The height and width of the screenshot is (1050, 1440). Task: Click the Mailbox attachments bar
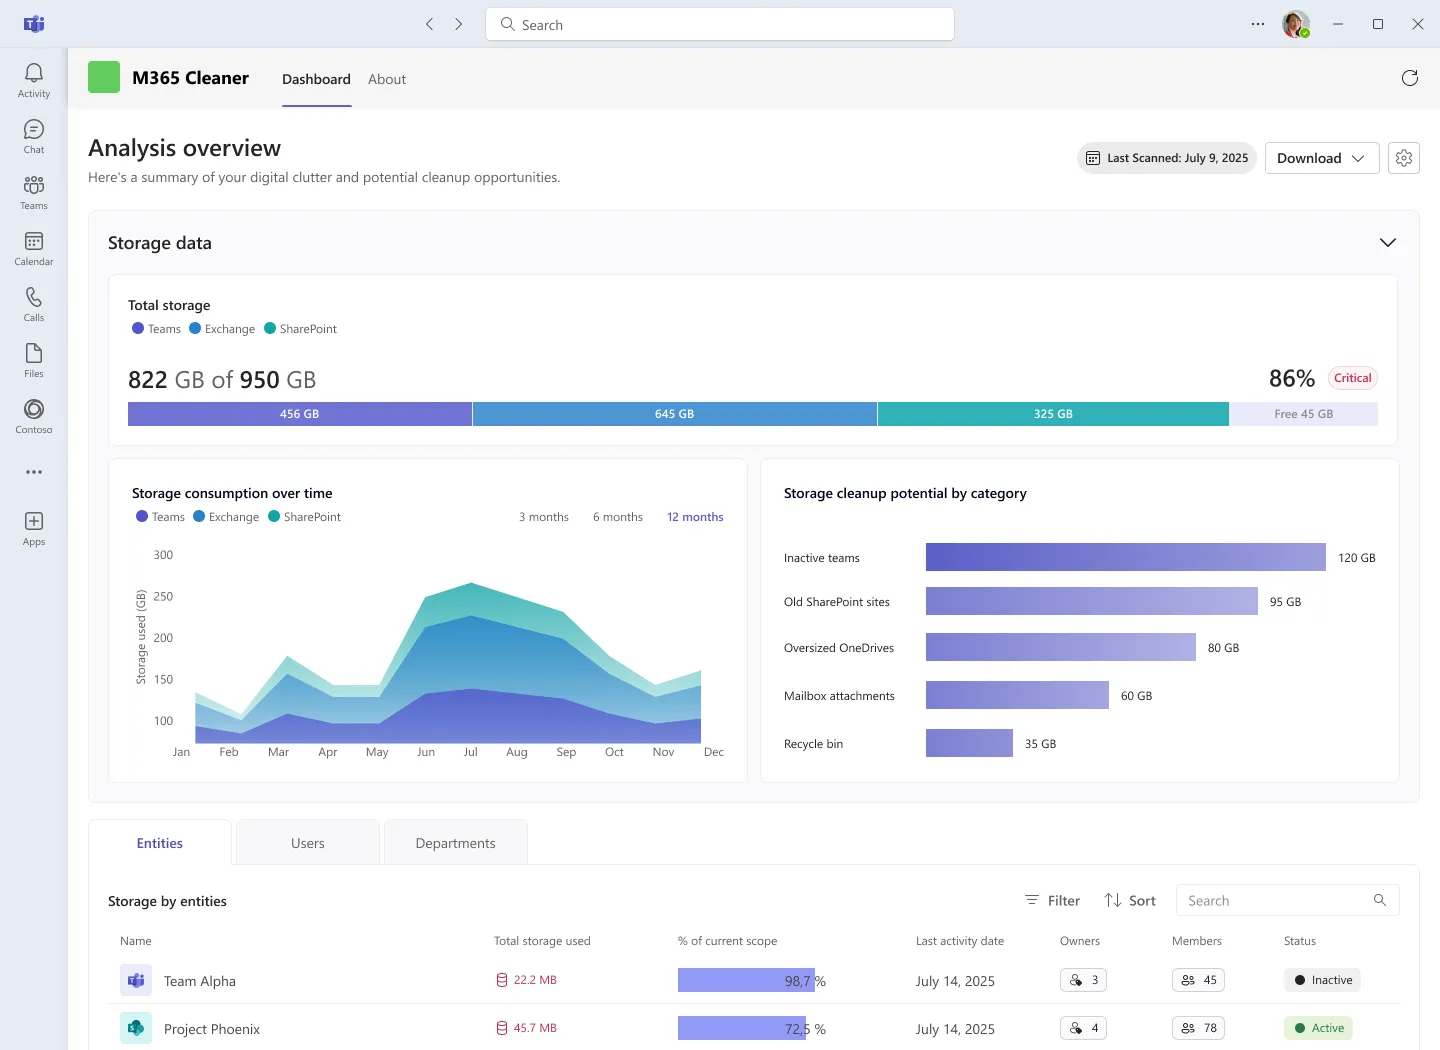1017,695
